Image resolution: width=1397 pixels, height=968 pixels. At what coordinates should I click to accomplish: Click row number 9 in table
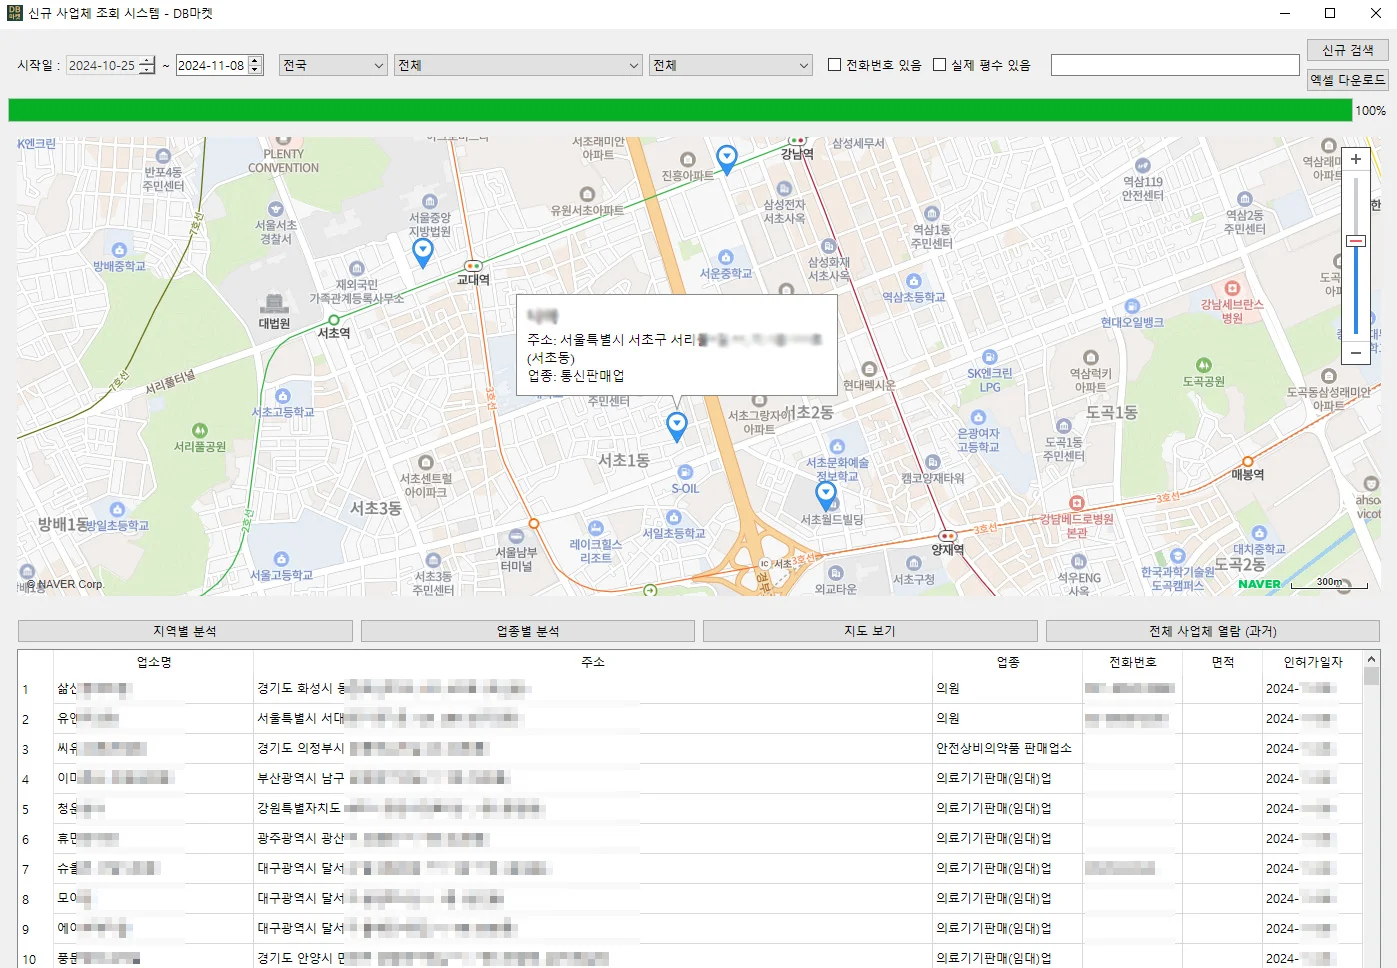click(x=26, y=929)
